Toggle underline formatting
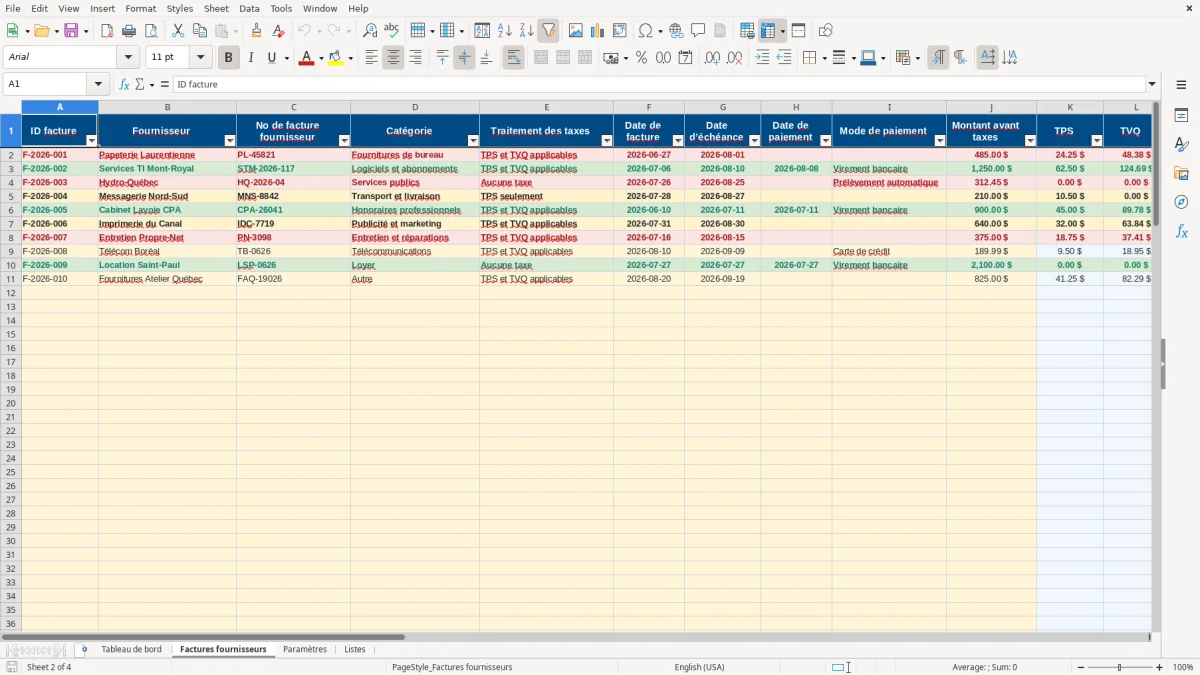Image resolution: width=1200 pixels, height=675 pixels. click(272, 58)
